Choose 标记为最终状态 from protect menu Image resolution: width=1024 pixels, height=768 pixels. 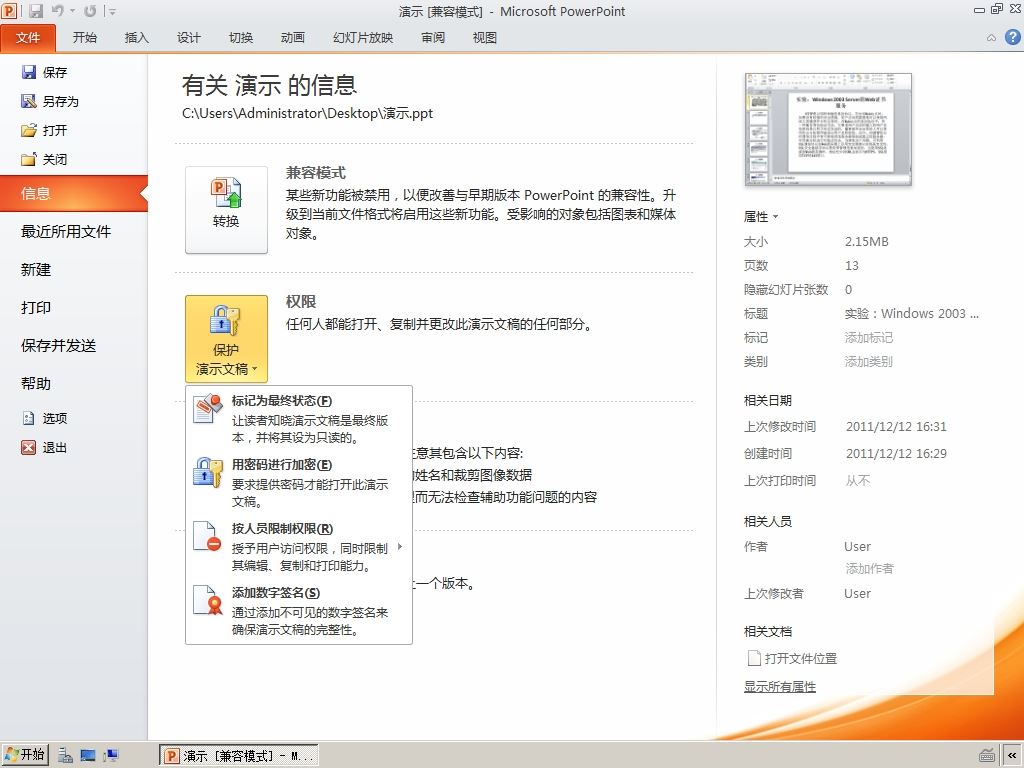pos(300,419)
